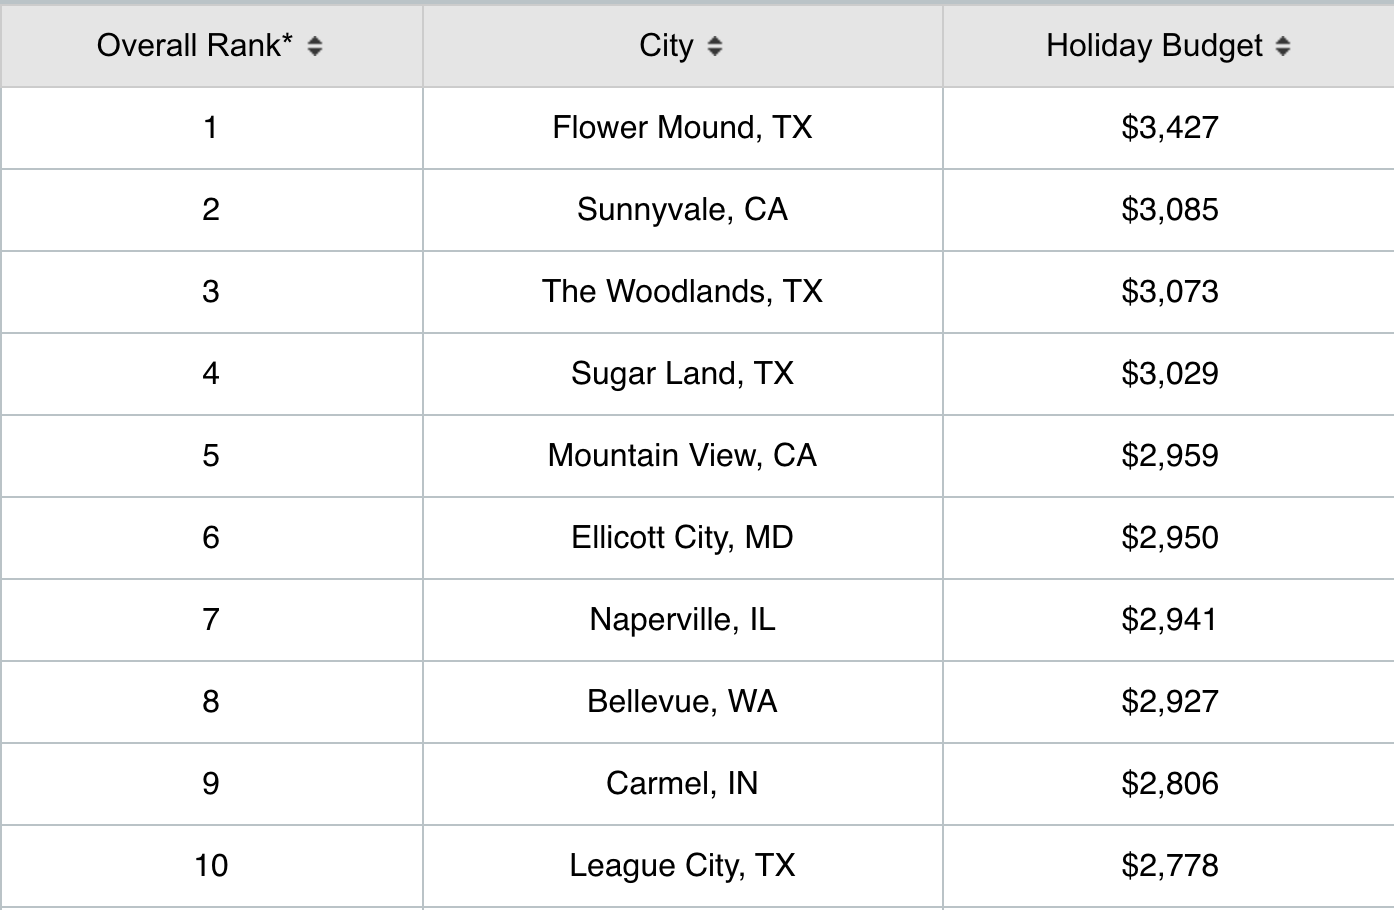Click on Bellevue, WA cell
This screenshot has height=910, width=1394.
point(682,702)
